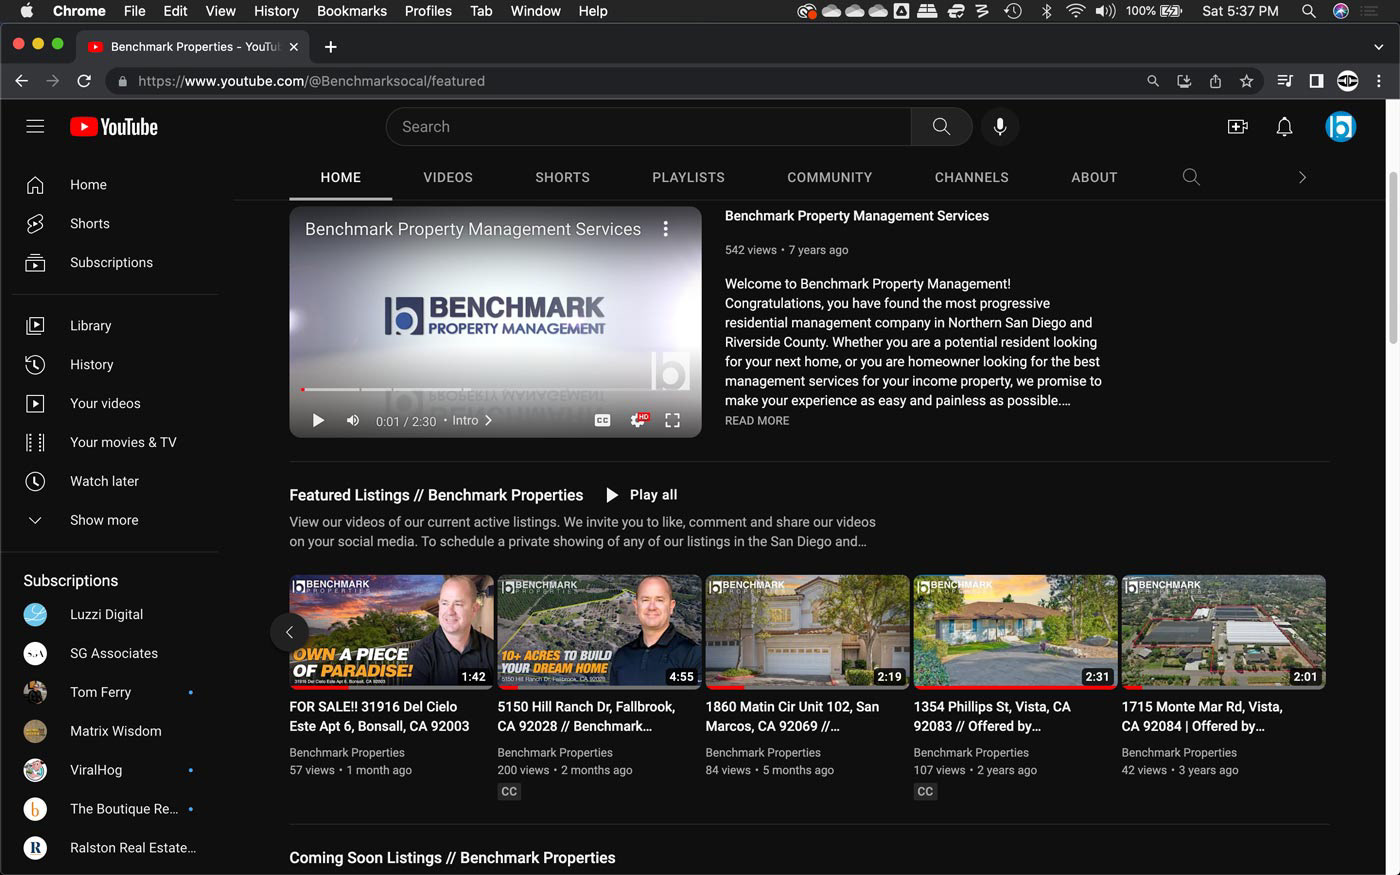Screen dimensions: 1400x875
Task: Play the featured channel video
Action: click(318, 421)
